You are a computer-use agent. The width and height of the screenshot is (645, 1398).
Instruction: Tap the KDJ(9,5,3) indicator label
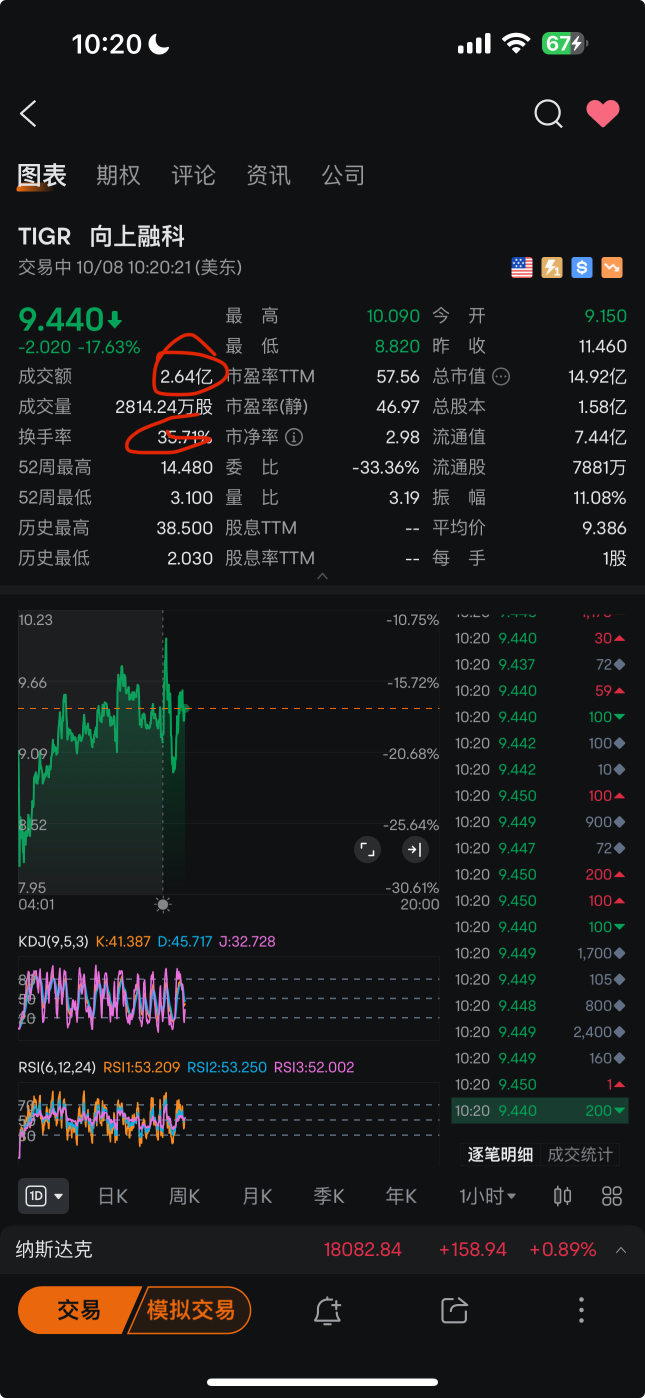coord(54,941)
